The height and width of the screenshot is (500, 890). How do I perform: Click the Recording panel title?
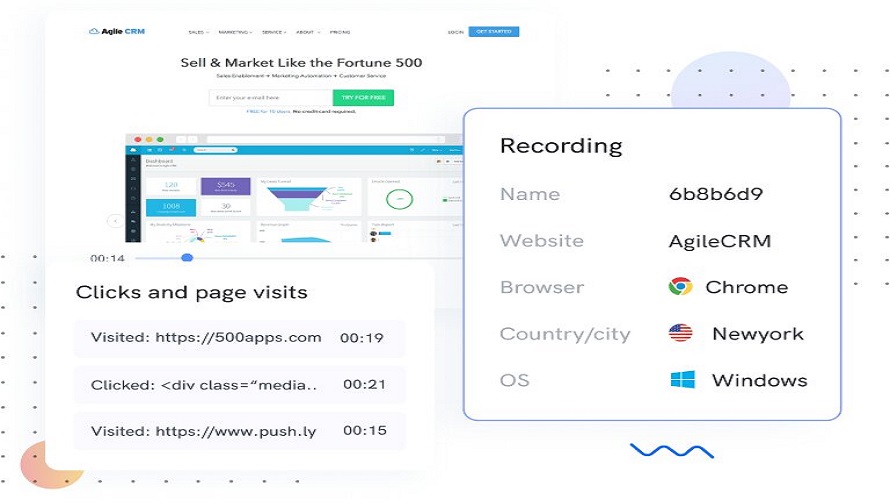[561, 146]
